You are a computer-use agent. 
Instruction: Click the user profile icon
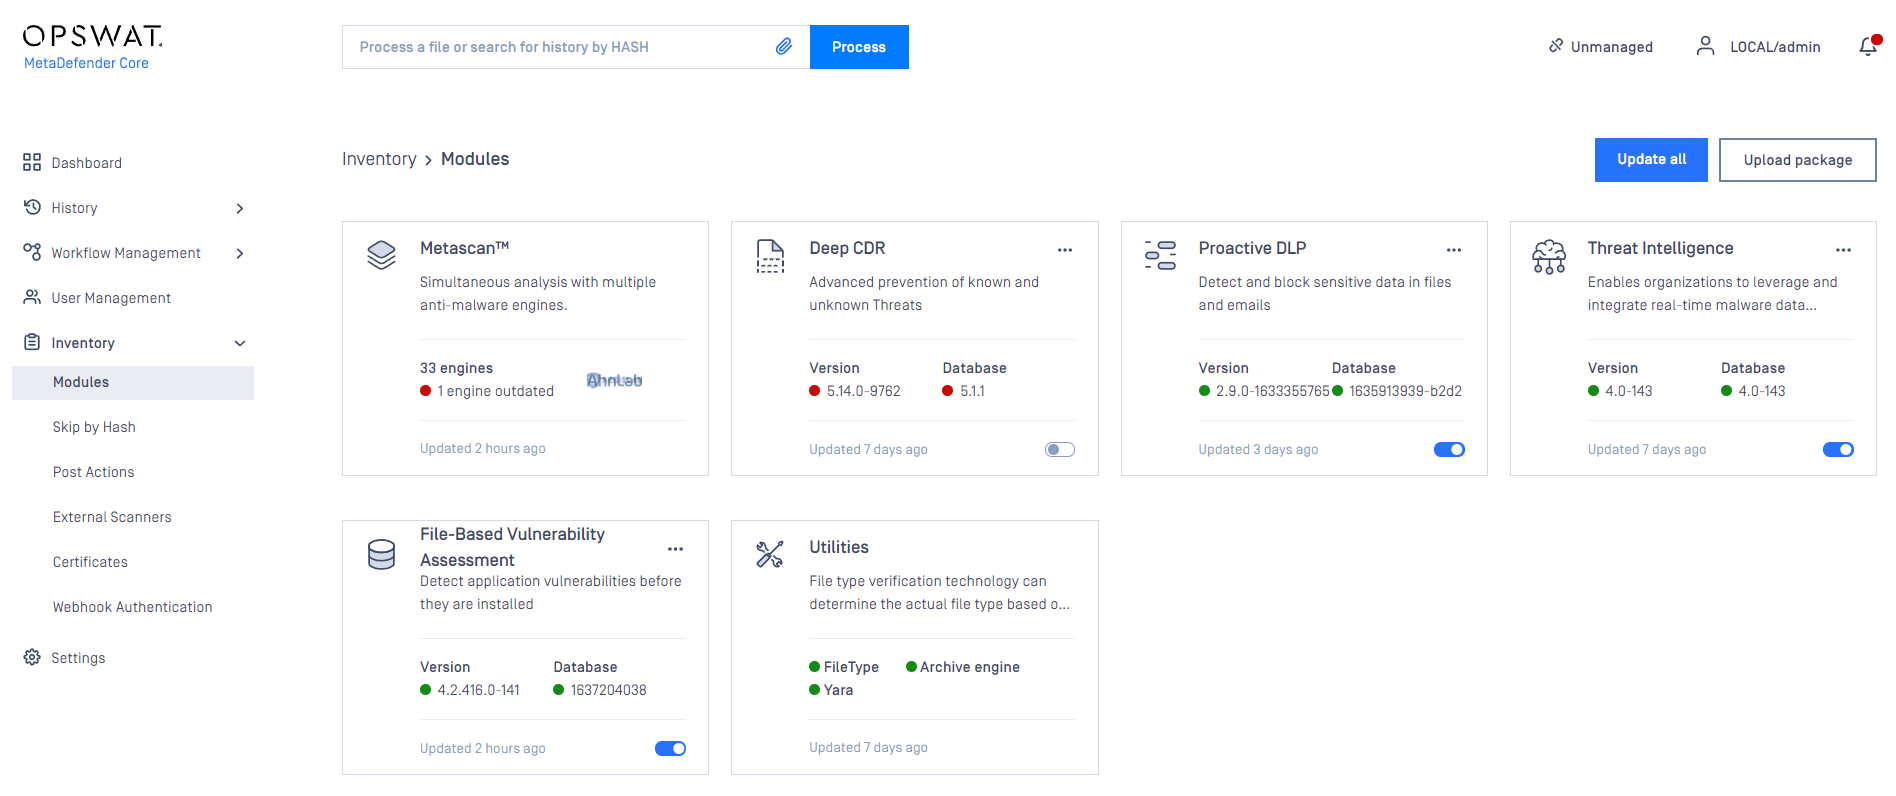(1706, 46)
